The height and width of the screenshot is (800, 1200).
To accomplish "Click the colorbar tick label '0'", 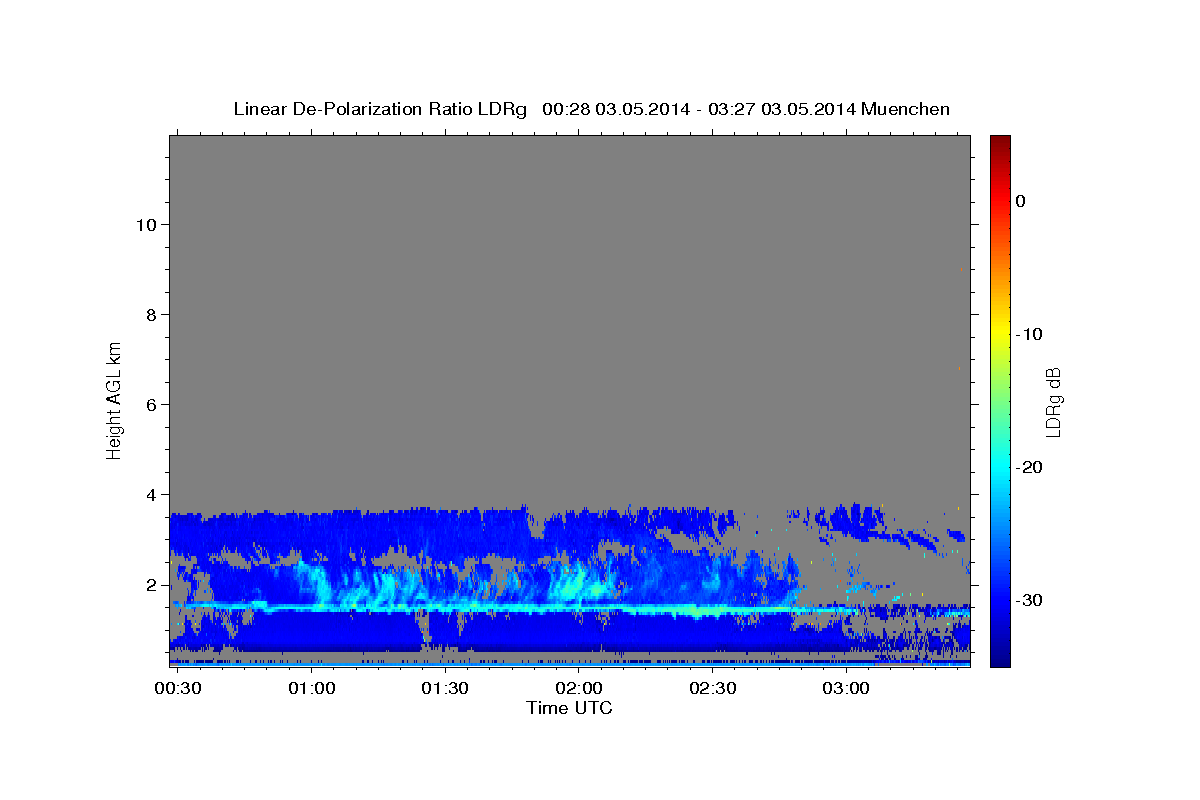I will 1021,201.
